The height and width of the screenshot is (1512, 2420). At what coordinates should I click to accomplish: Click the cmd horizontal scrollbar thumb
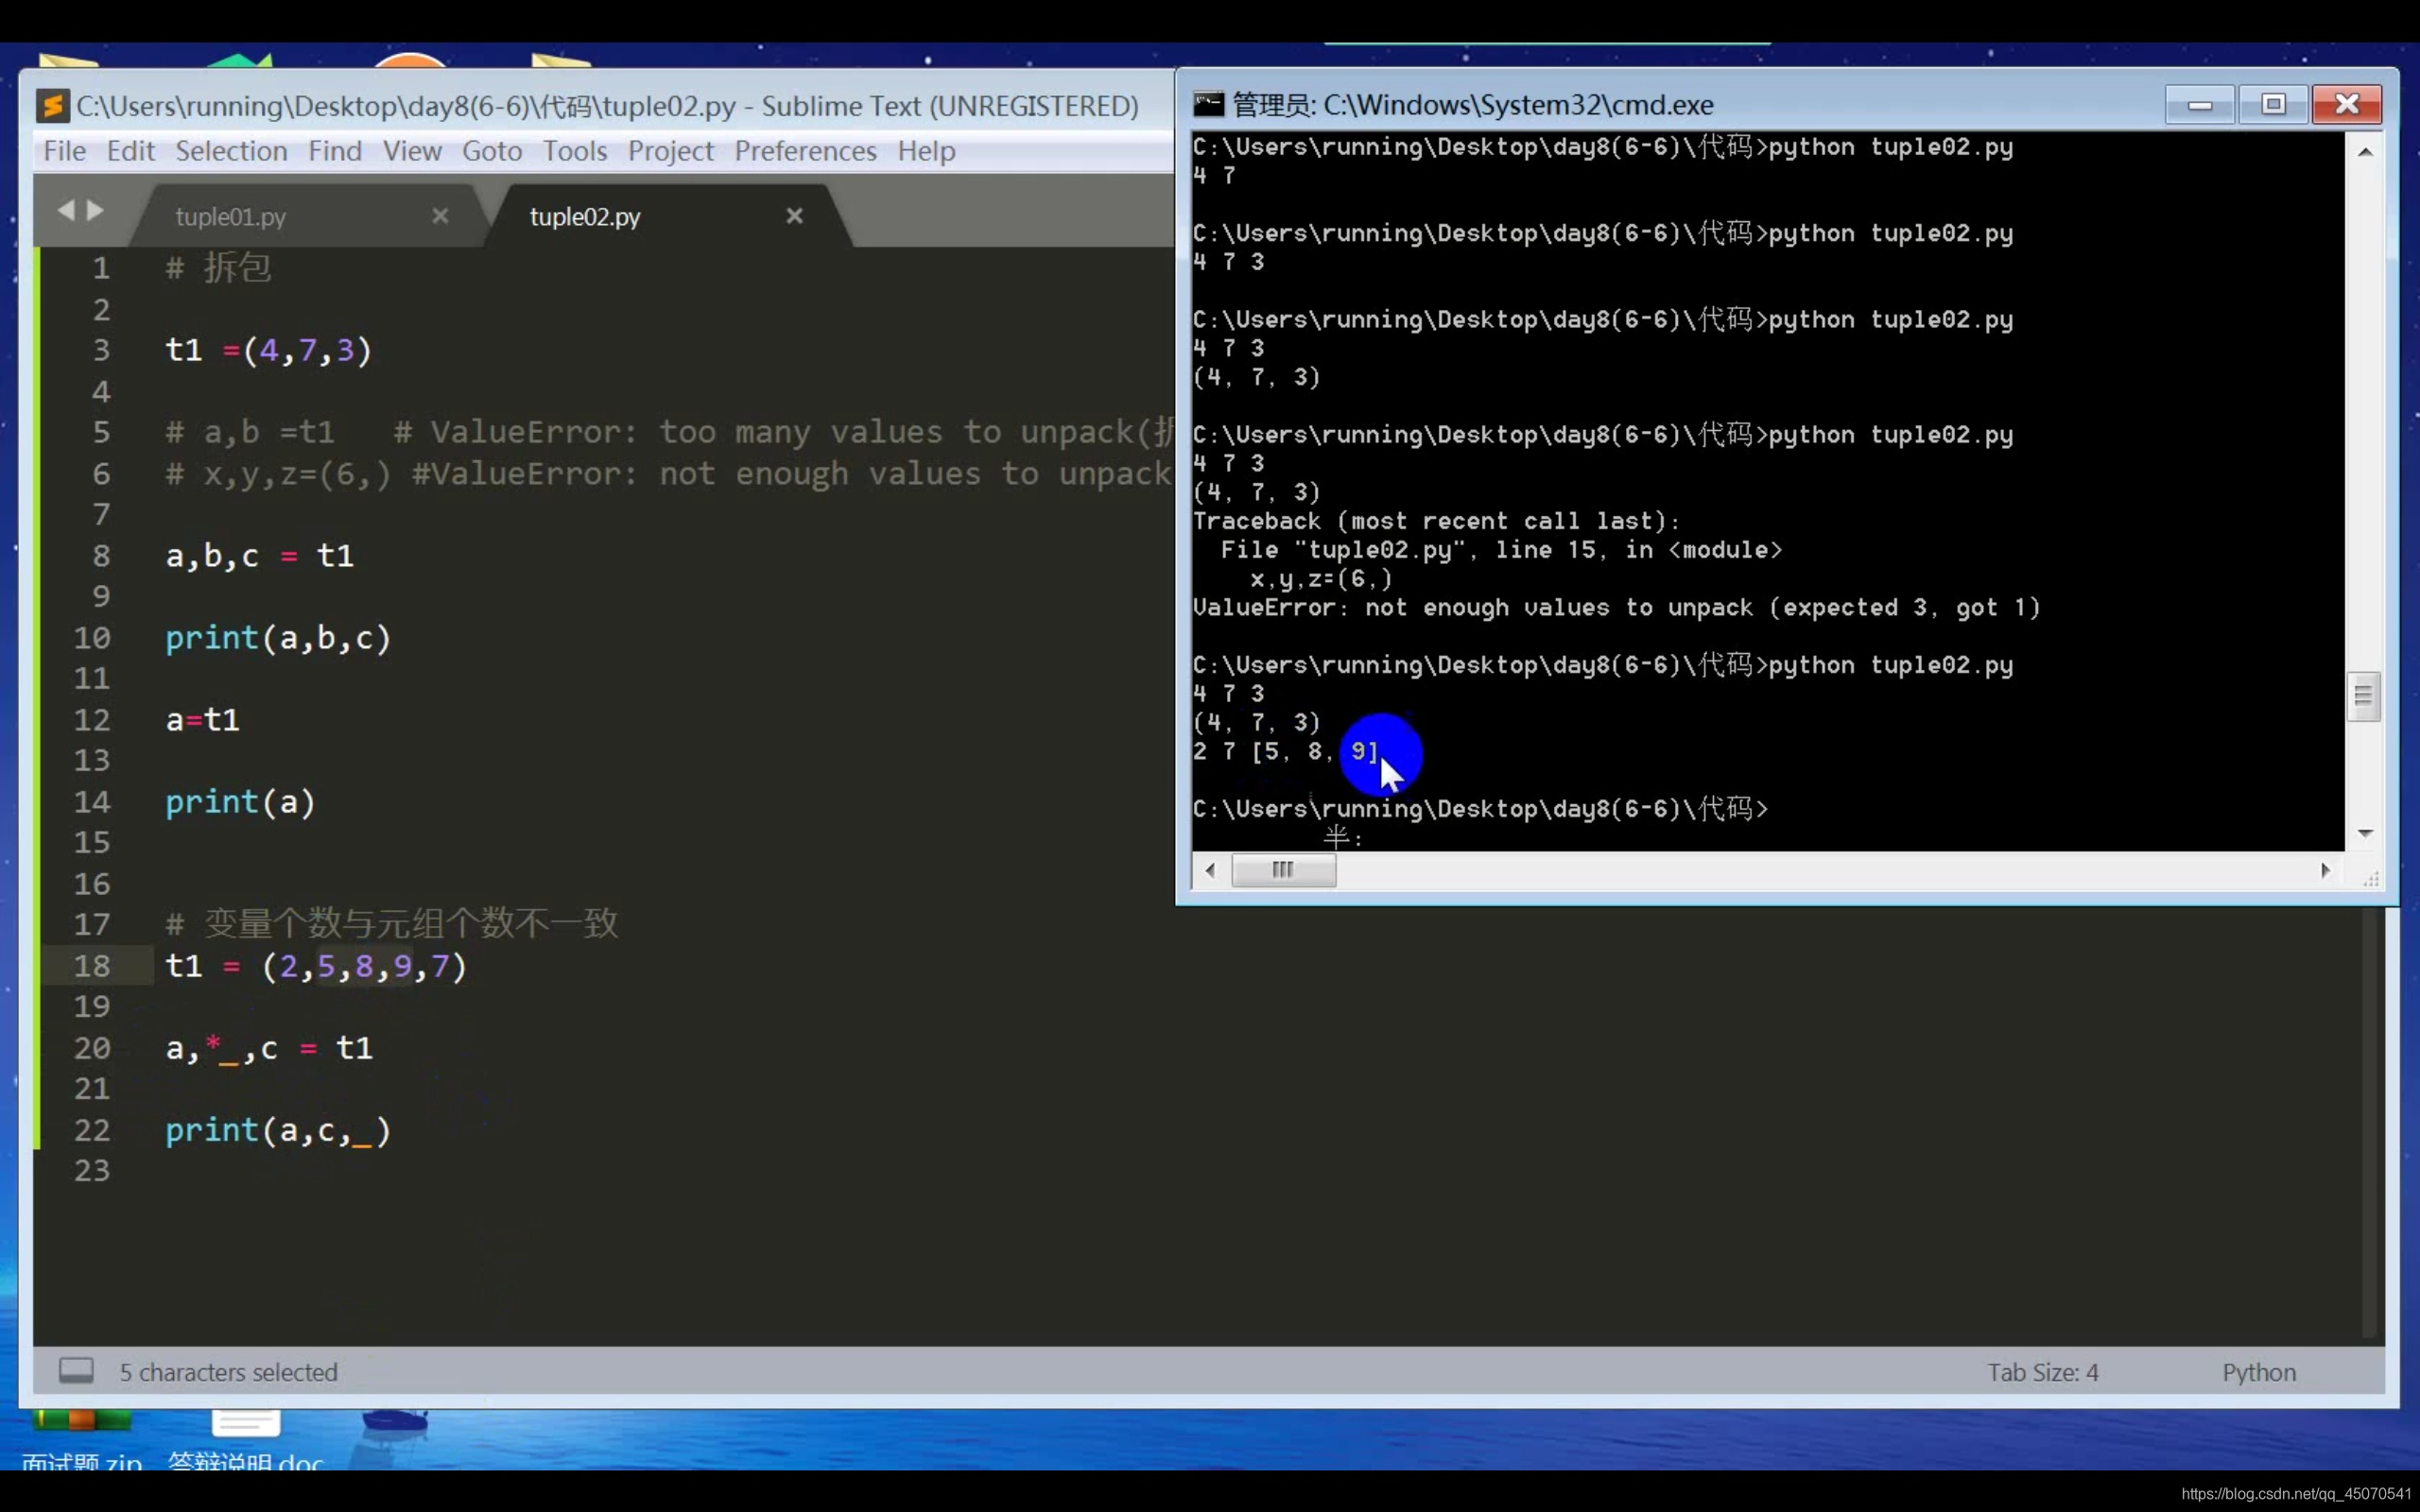tap(1283, 870)
